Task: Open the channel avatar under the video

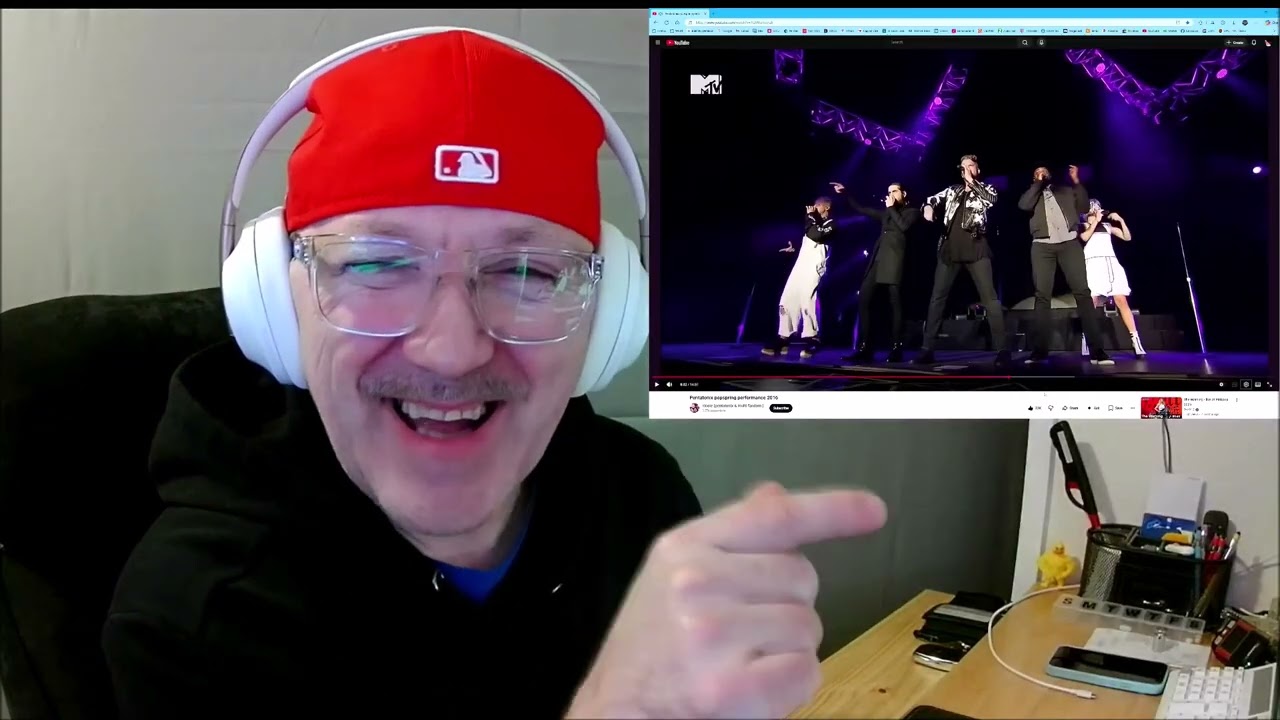Action: click(694, 408)
